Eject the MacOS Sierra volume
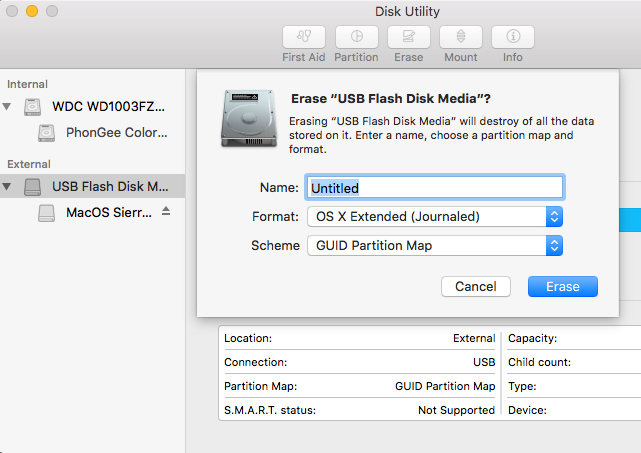Viewport: 641px width, 453px height. click(166, 212)
